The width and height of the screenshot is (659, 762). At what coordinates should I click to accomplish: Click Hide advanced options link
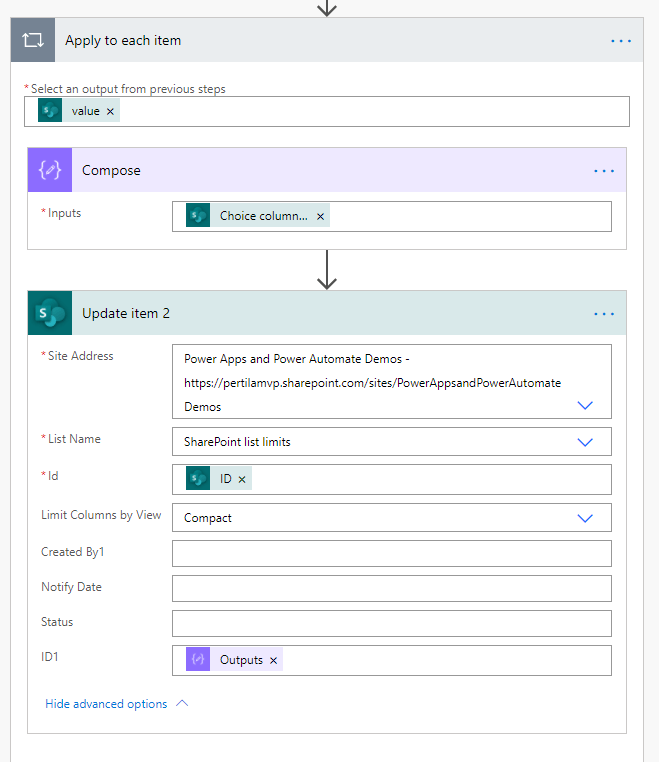pyautogui.click(x=106, y=704)
